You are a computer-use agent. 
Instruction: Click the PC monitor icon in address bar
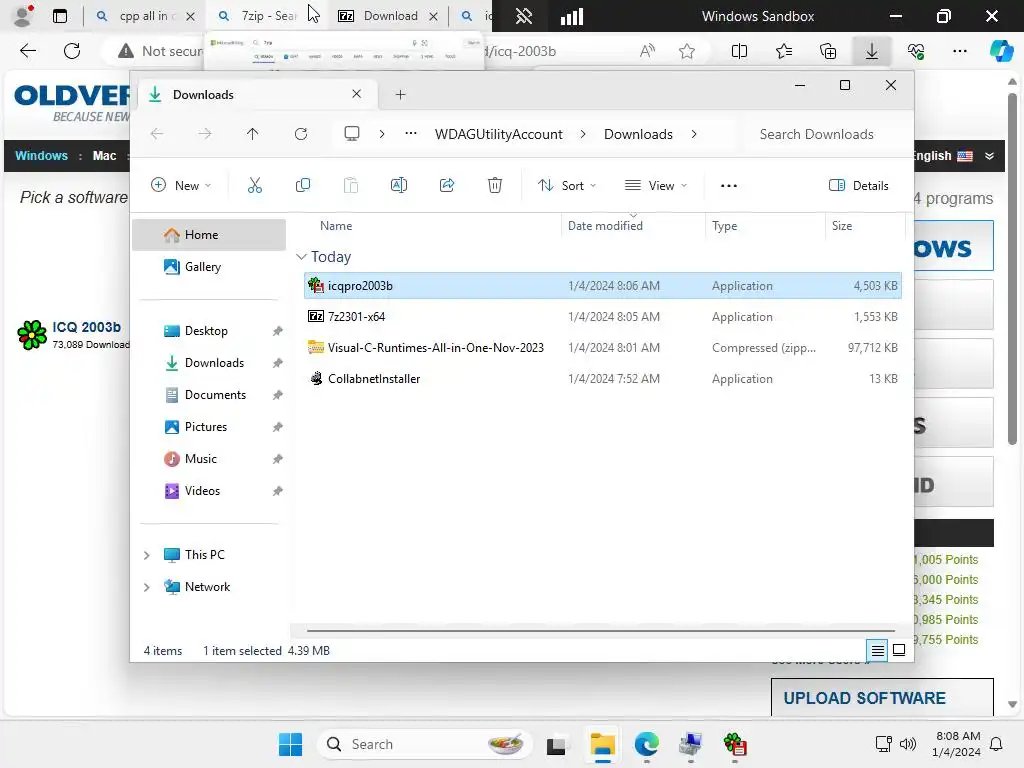352,134
